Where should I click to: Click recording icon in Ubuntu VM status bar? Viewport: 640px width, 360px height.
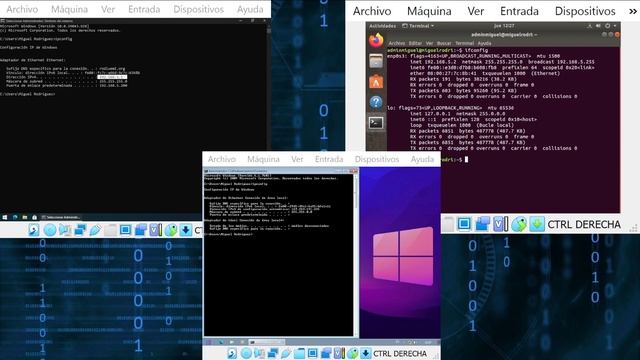[483, 224]
